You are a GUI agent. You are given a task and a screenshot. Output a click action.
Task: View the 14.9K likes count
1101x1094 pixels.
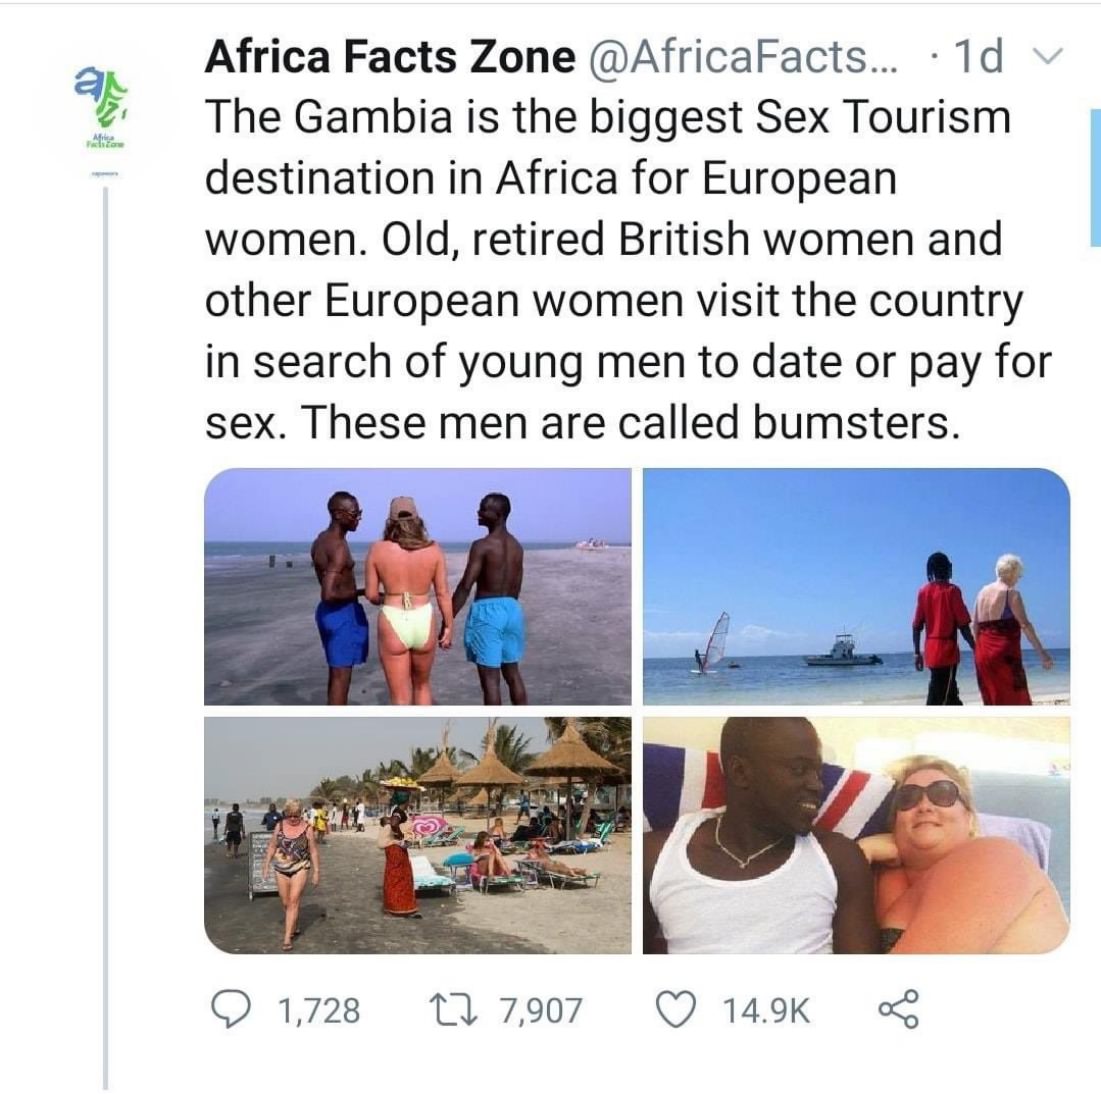pos(765,1010)
